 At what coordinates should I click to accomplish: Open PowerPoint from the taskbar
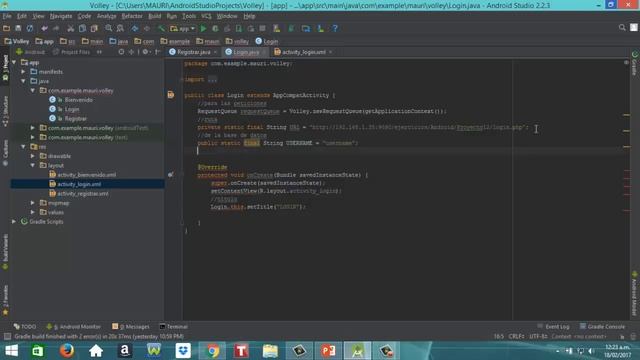[x=328, y=351]
